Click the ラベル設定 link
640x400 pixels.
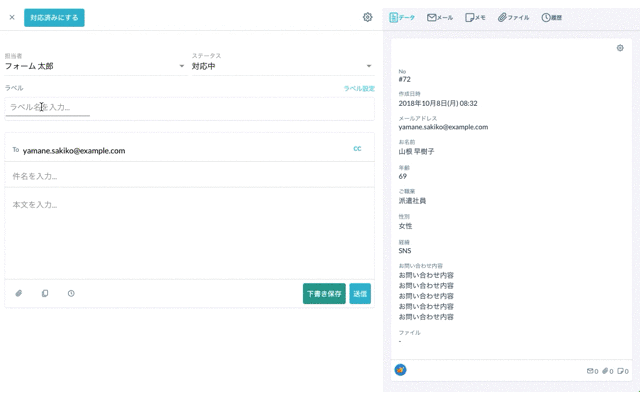[359, 88]
